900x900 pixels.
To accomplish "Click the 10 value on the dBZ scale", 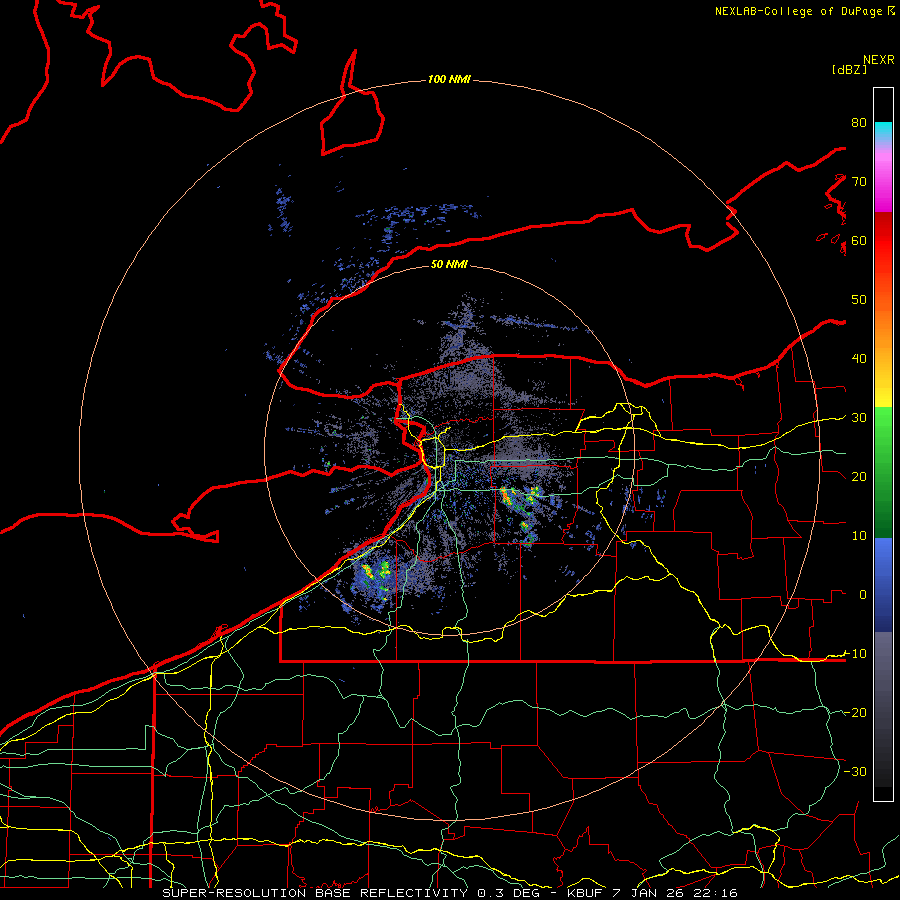I will [859, 536].
